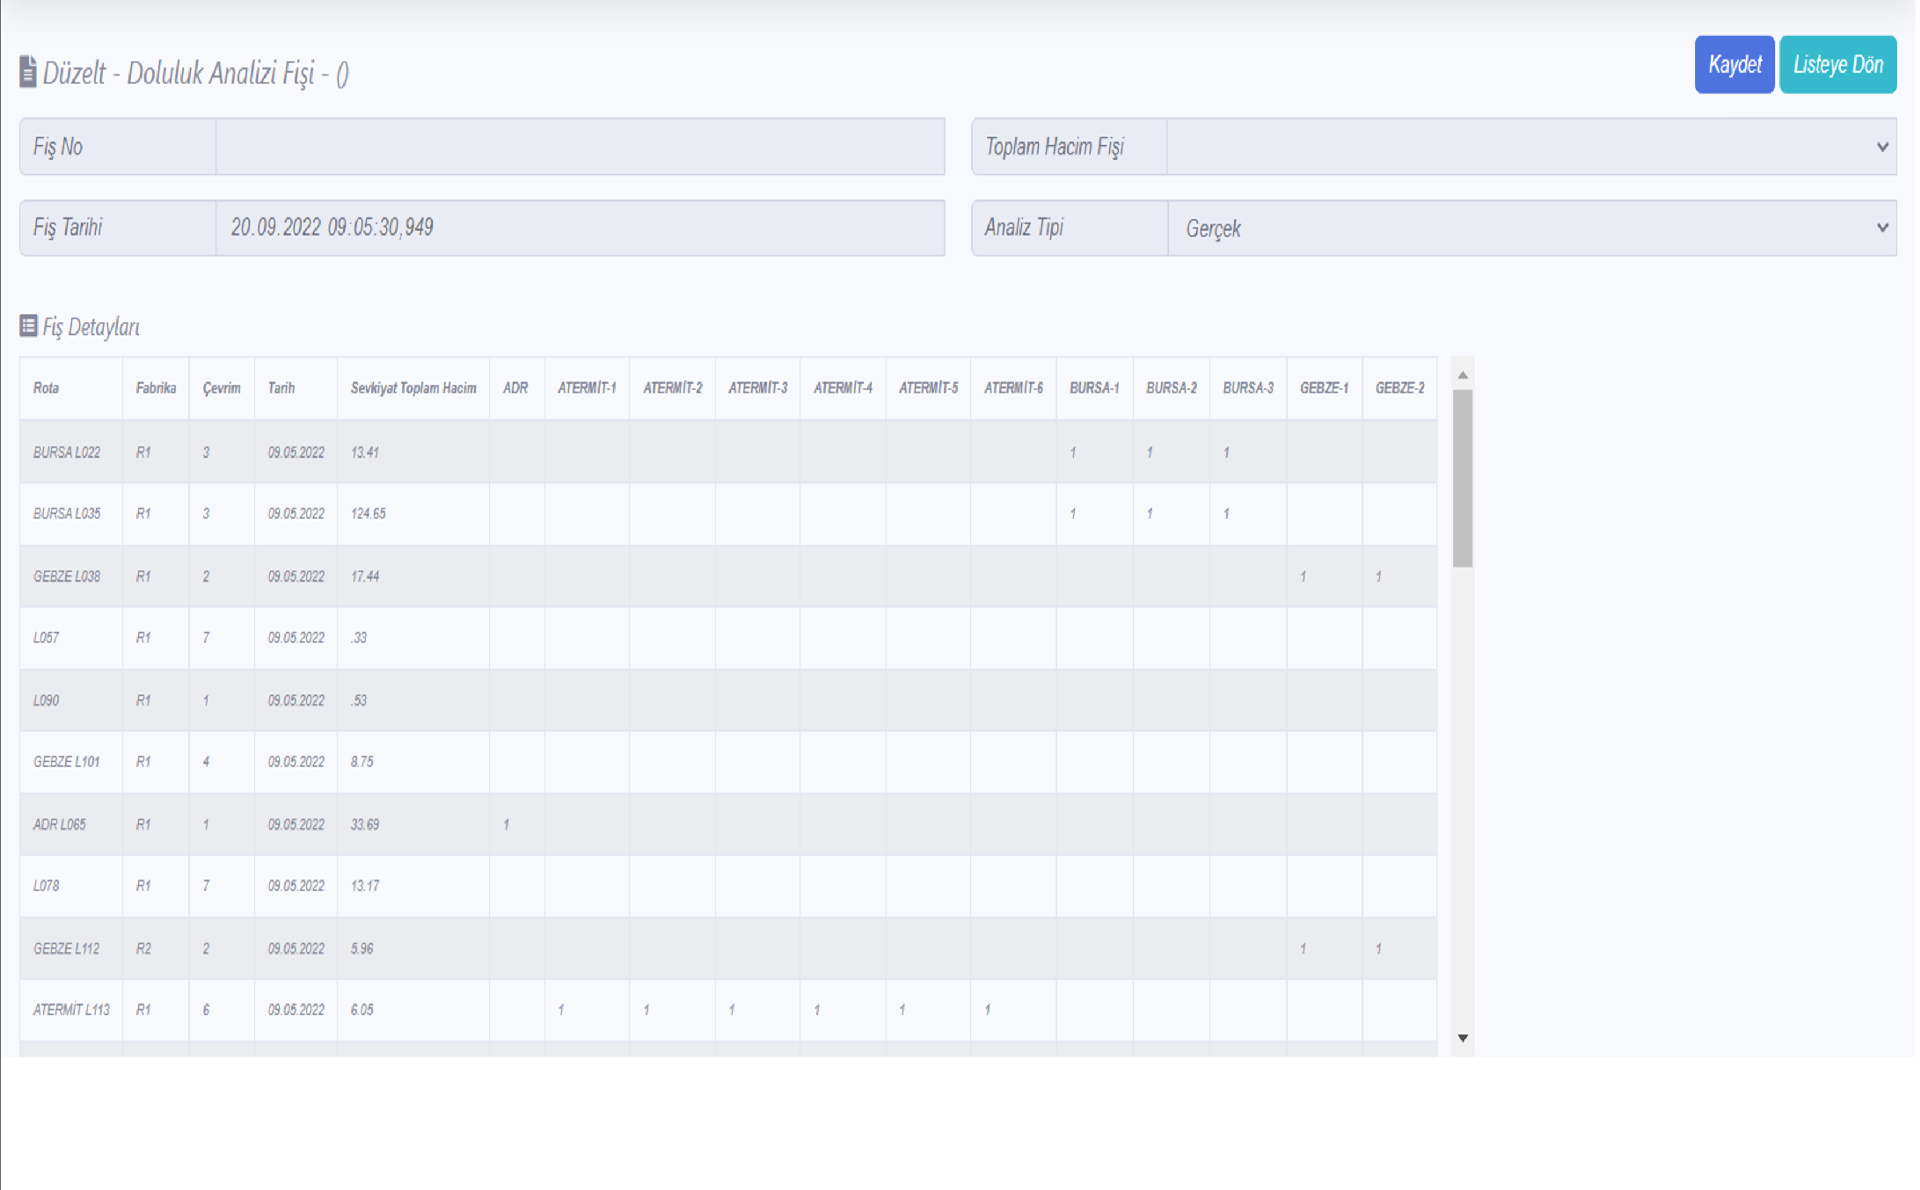Click the GEBZE-2 column header
The height and width of the screenshot is (1190, 1920).
[1399, 388]
